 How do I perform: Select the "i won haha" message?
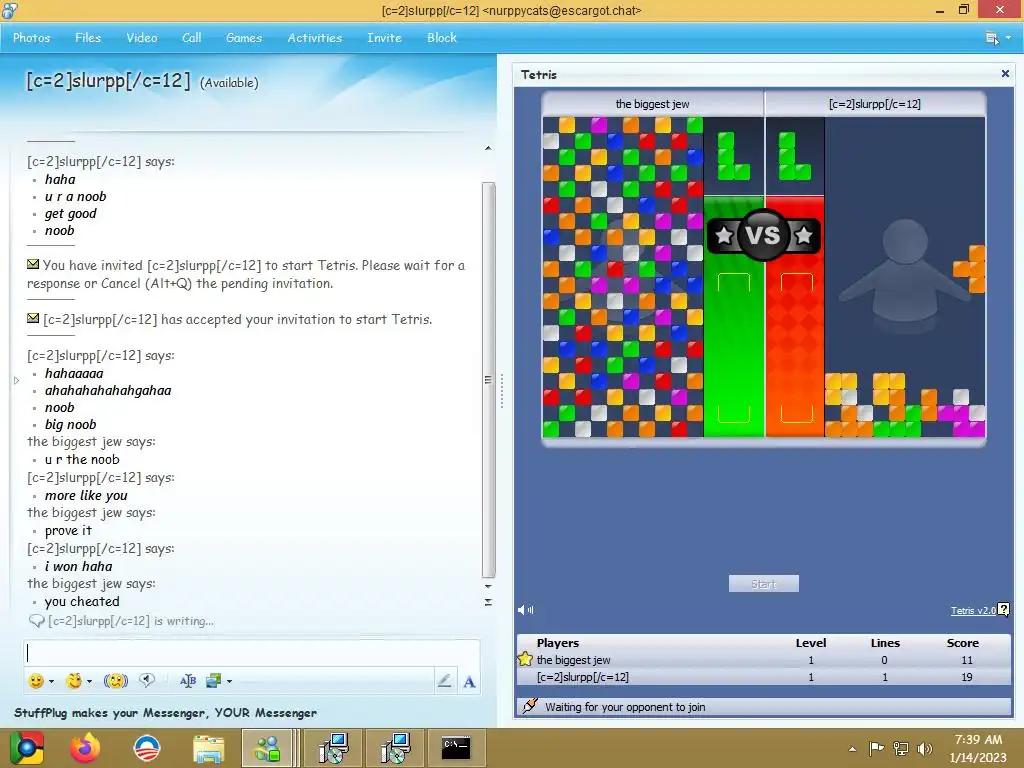(x=78, y=566)
